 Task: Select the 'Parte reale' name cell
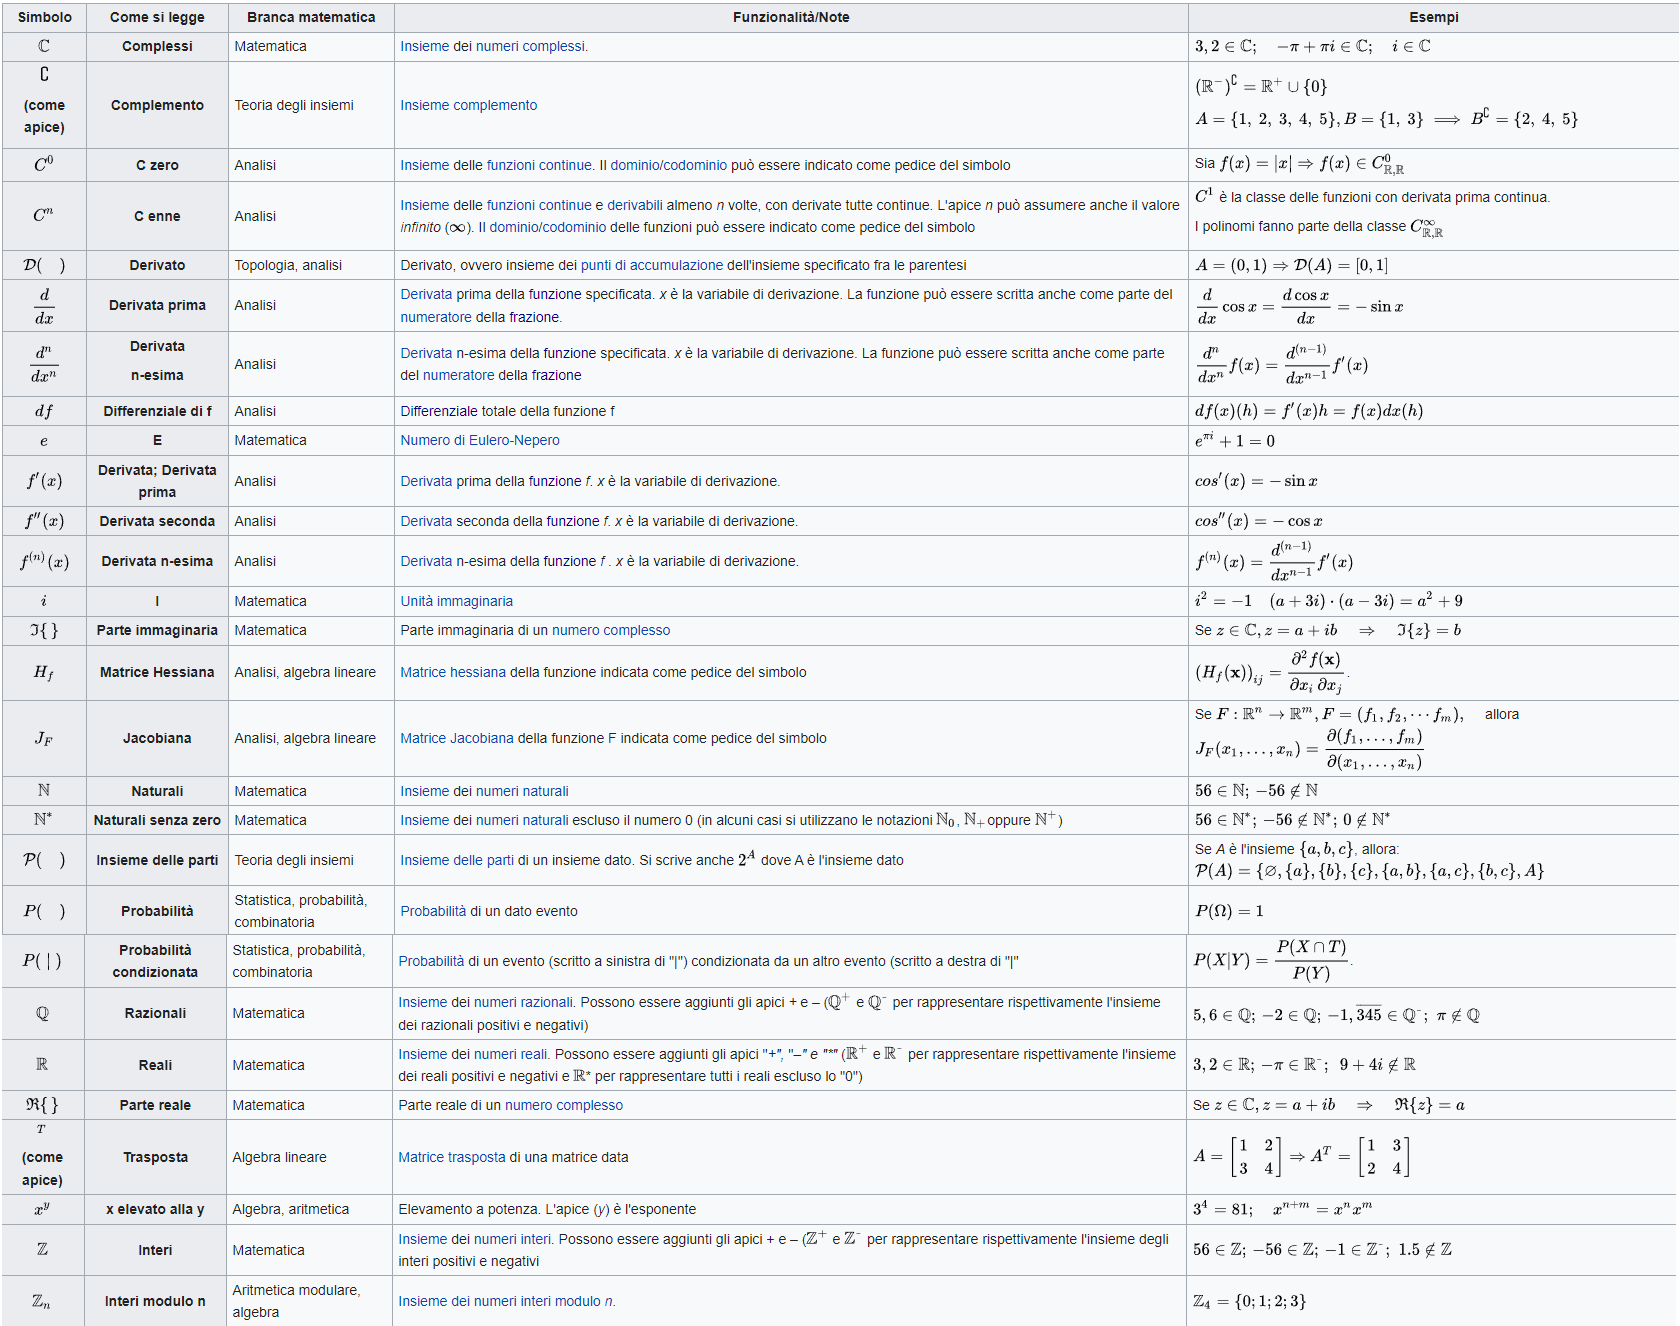click(x=155, y=1105)
